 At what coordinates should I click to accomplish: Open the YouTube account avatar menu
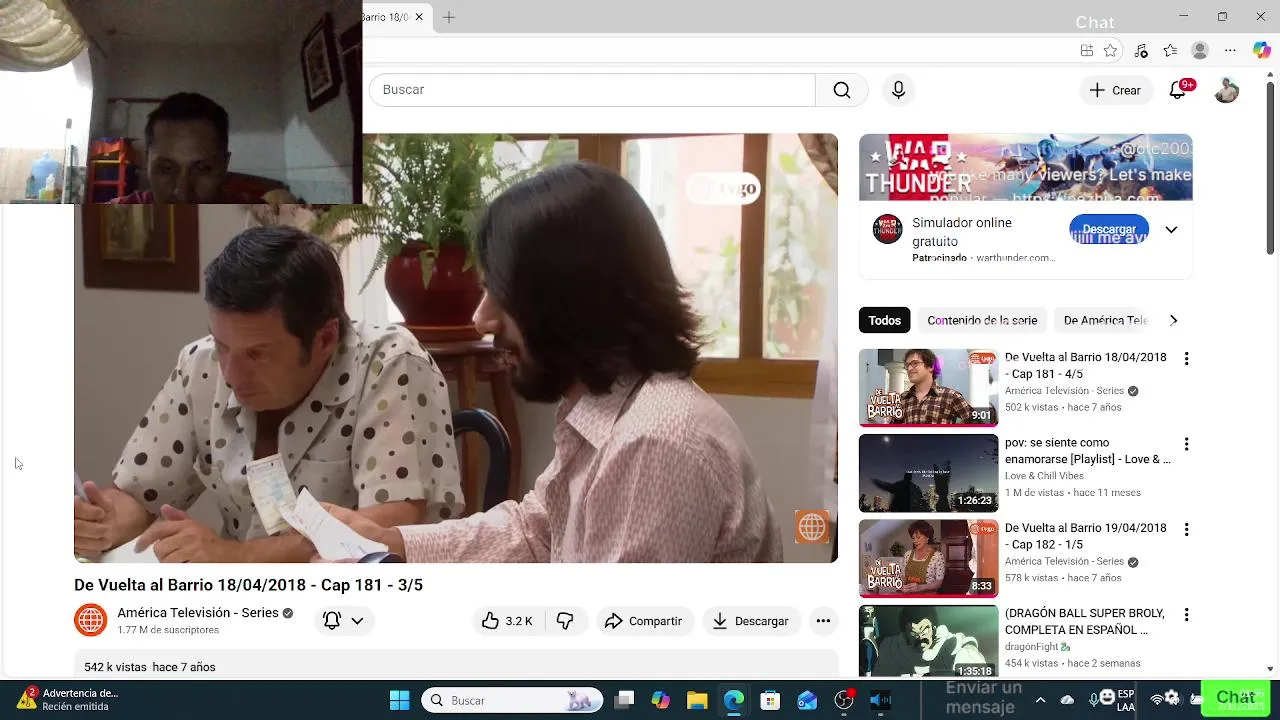(x=1227, y=90)
